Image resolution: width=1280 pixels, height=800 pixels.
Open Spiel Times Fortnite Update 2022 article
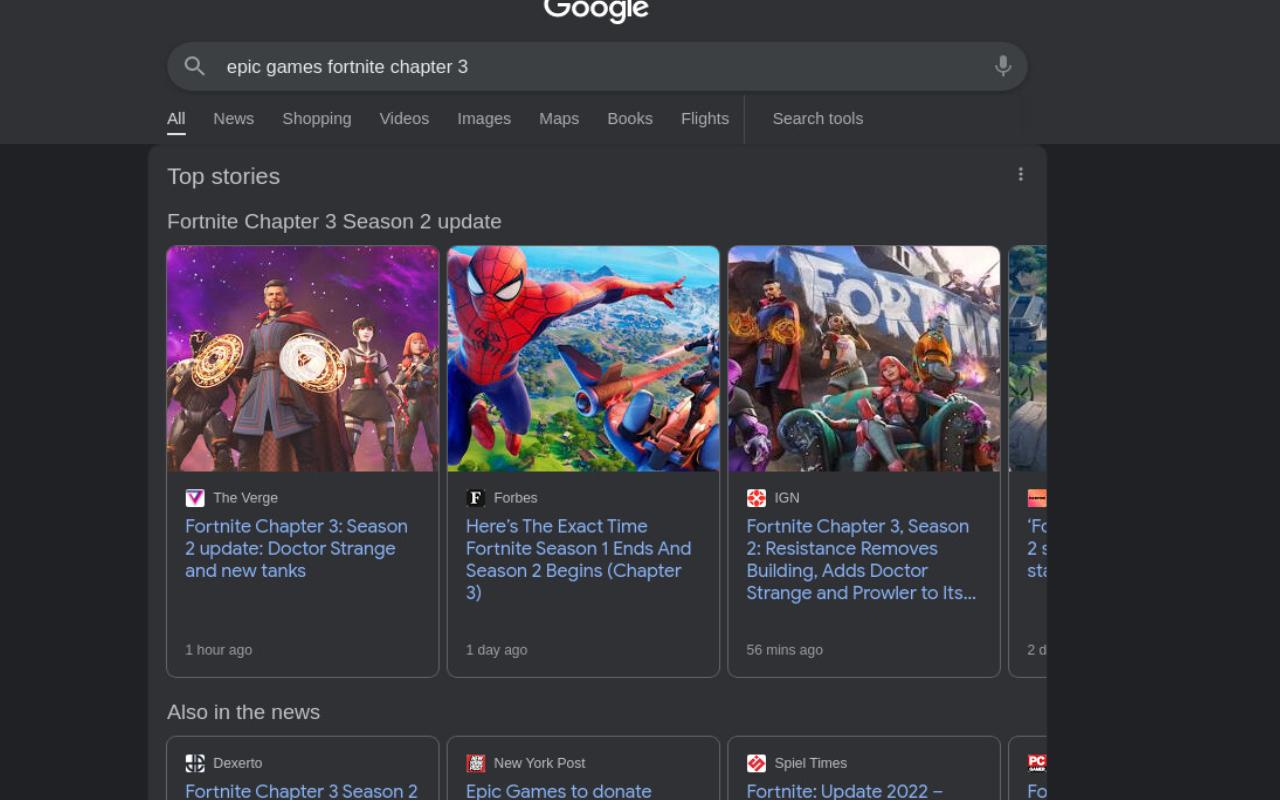(x=844, y=790)
